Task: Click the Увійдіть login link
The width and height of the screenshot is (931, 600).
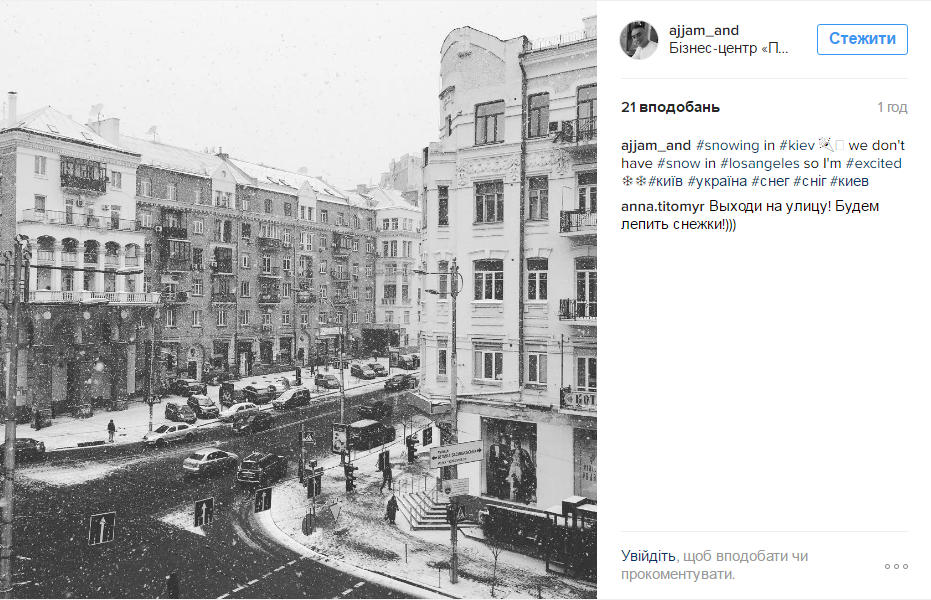Action: click(648, 556)
